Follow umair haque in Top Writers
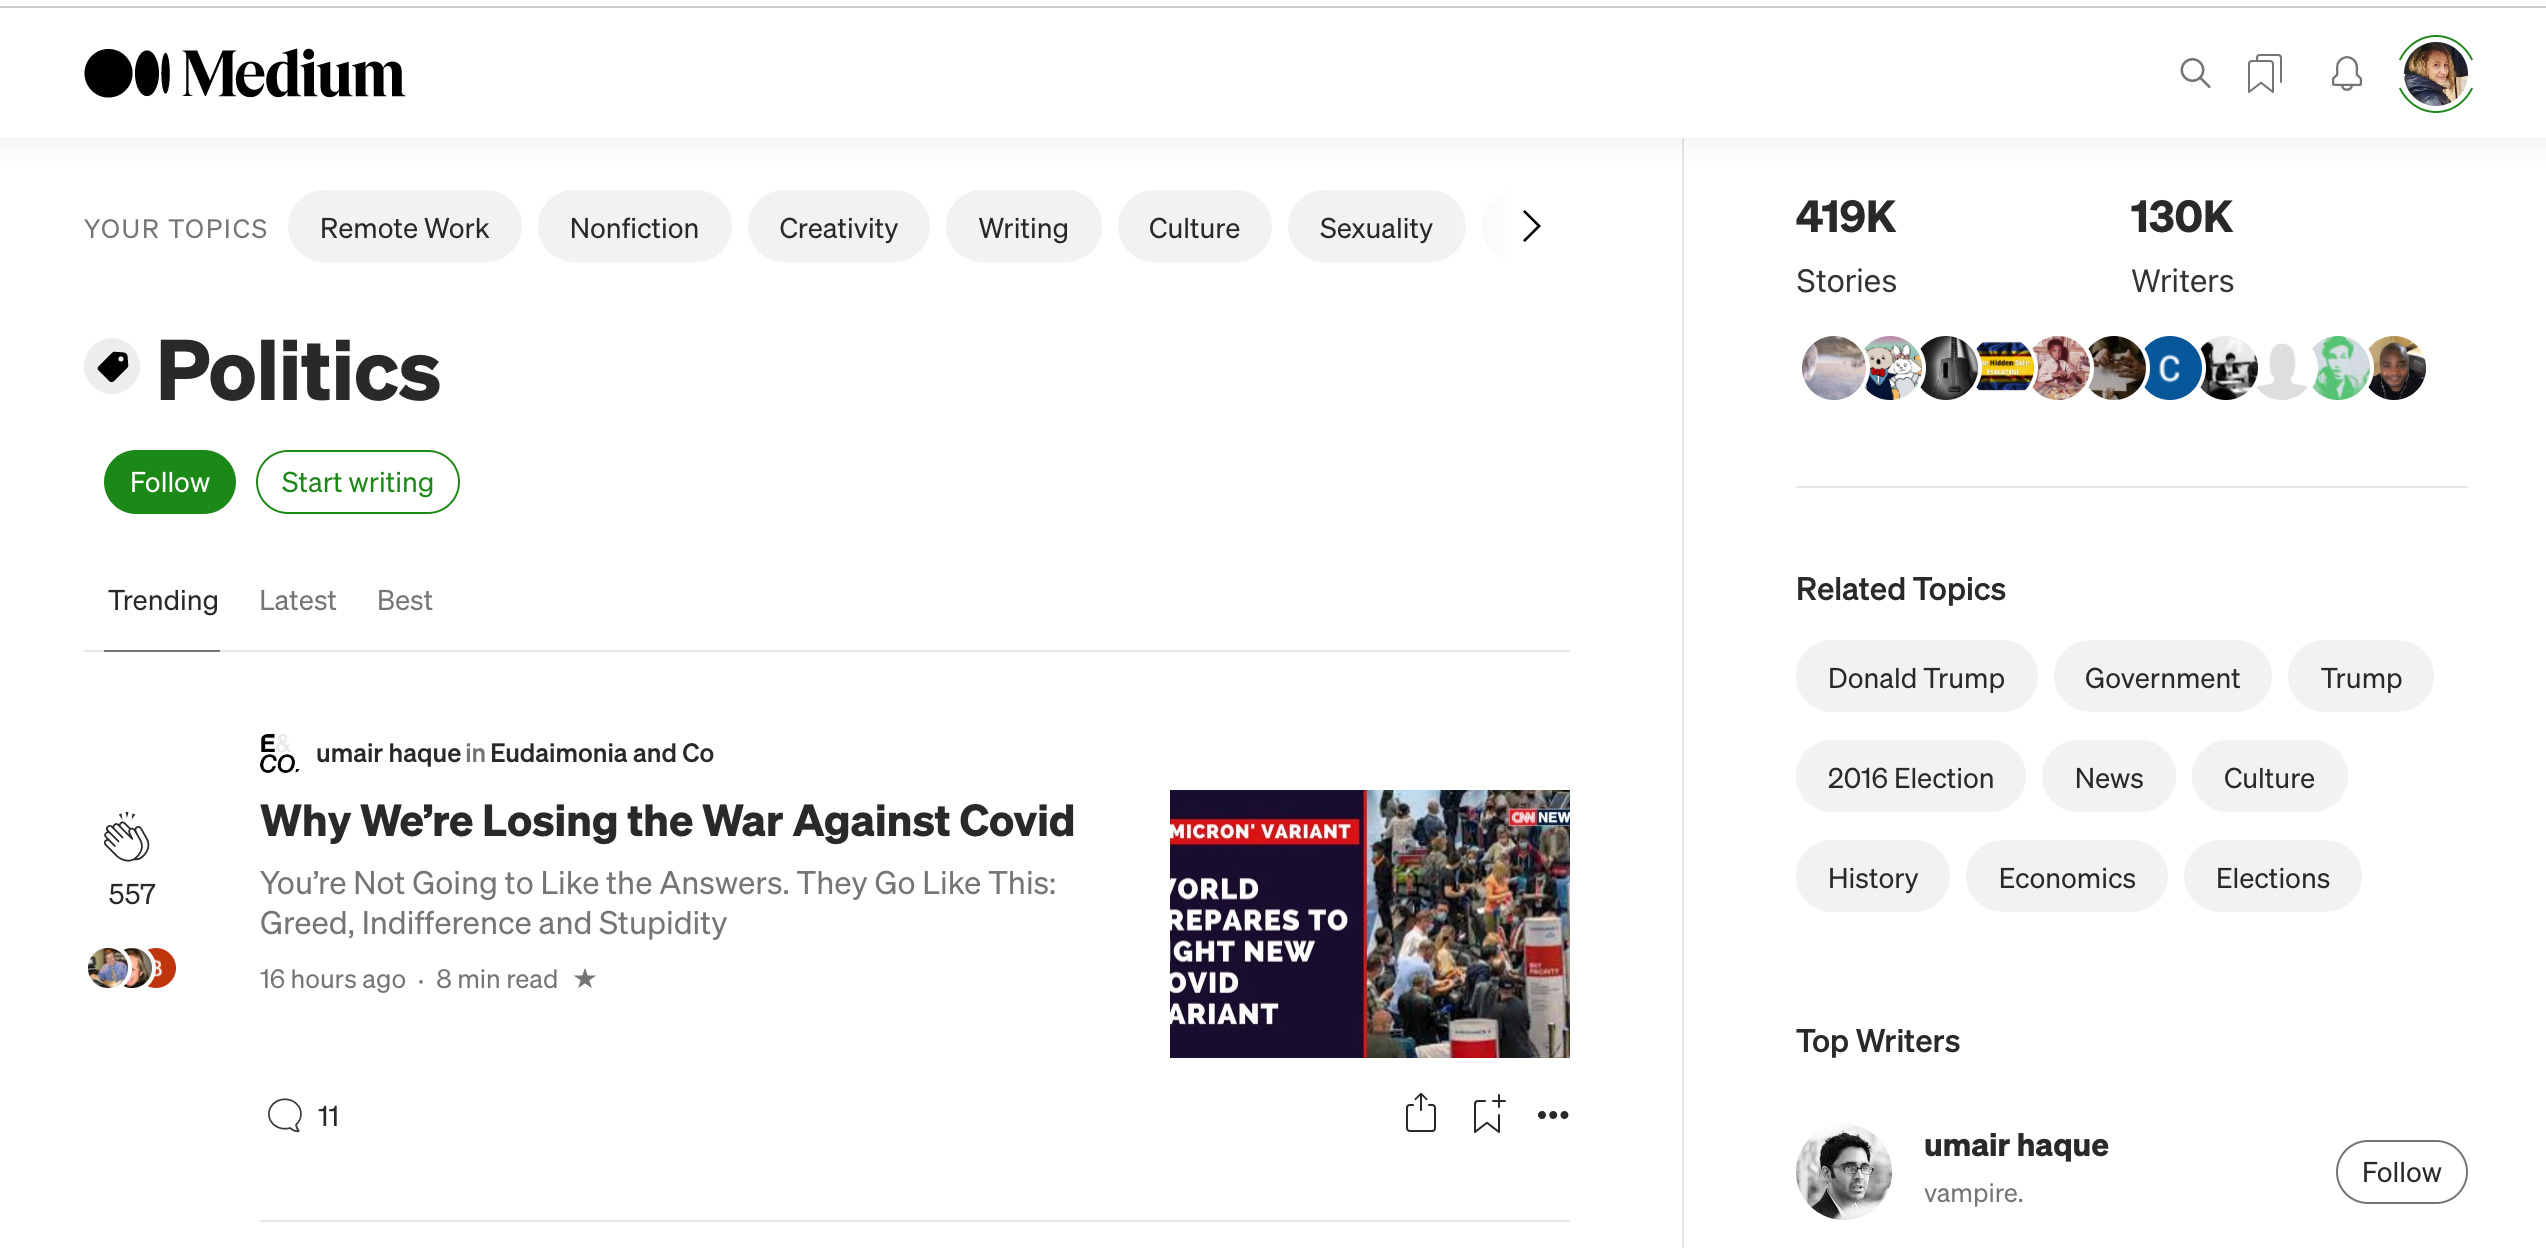 pos(2401,1172)
